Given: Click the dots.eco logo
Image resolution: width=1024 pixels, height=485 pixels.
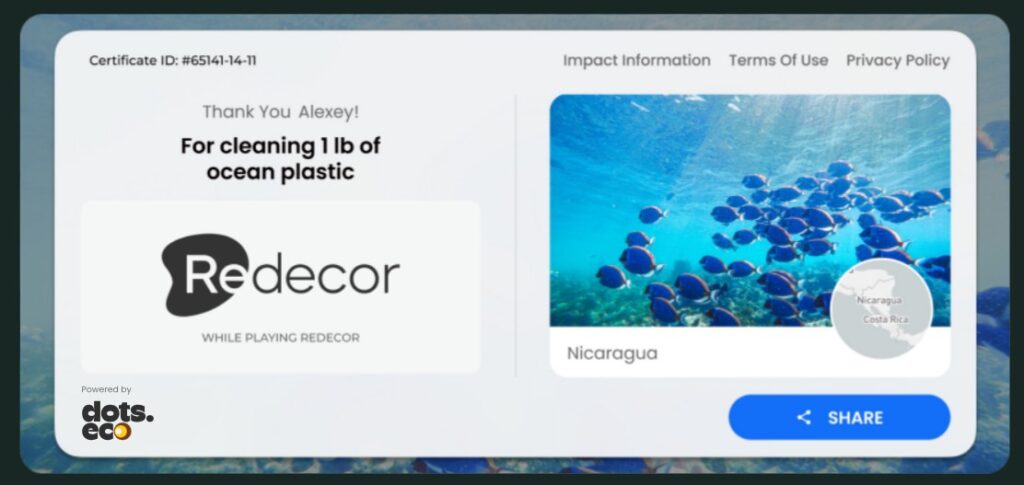Looking at the screenshot, I should tap(118, 421).
